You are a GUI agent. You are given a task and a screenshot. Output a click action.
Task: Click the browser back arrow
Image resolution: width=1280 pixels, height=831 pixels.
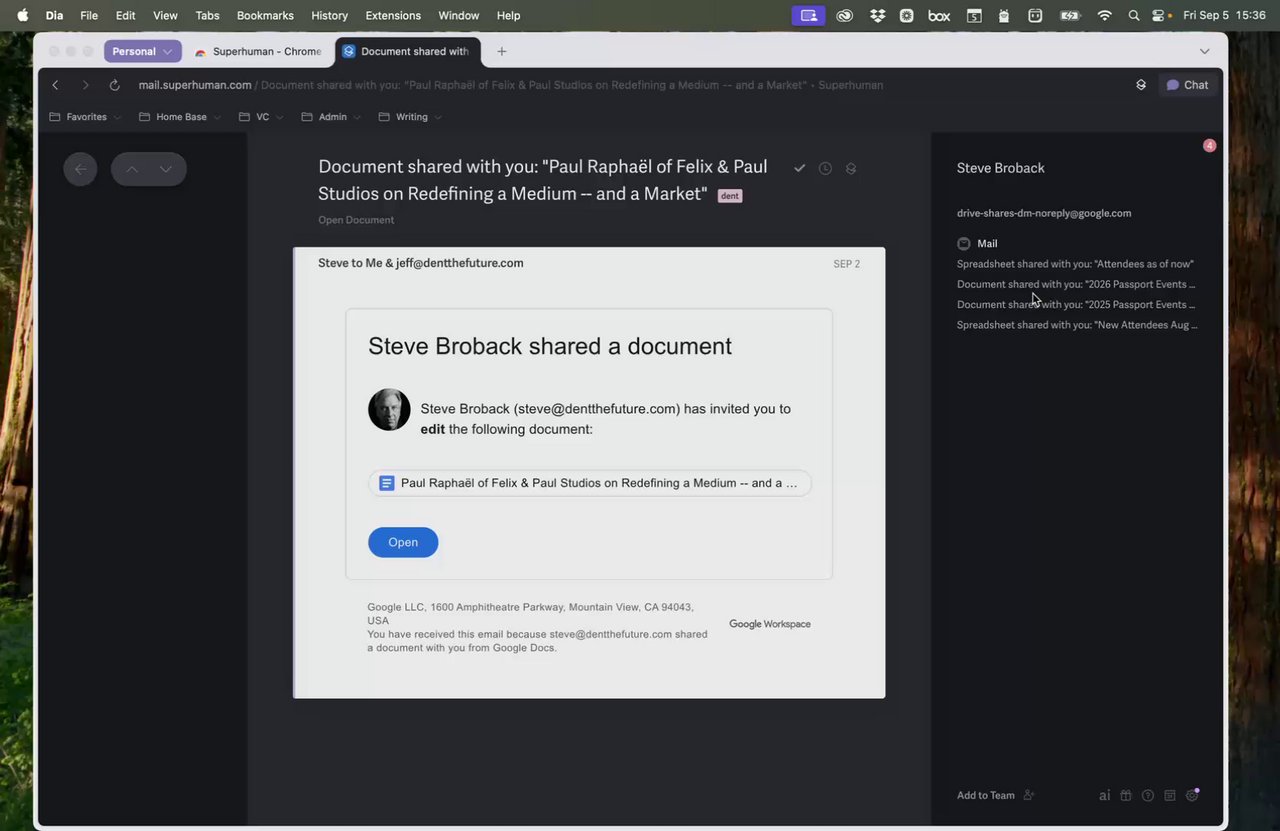[55, 85]
